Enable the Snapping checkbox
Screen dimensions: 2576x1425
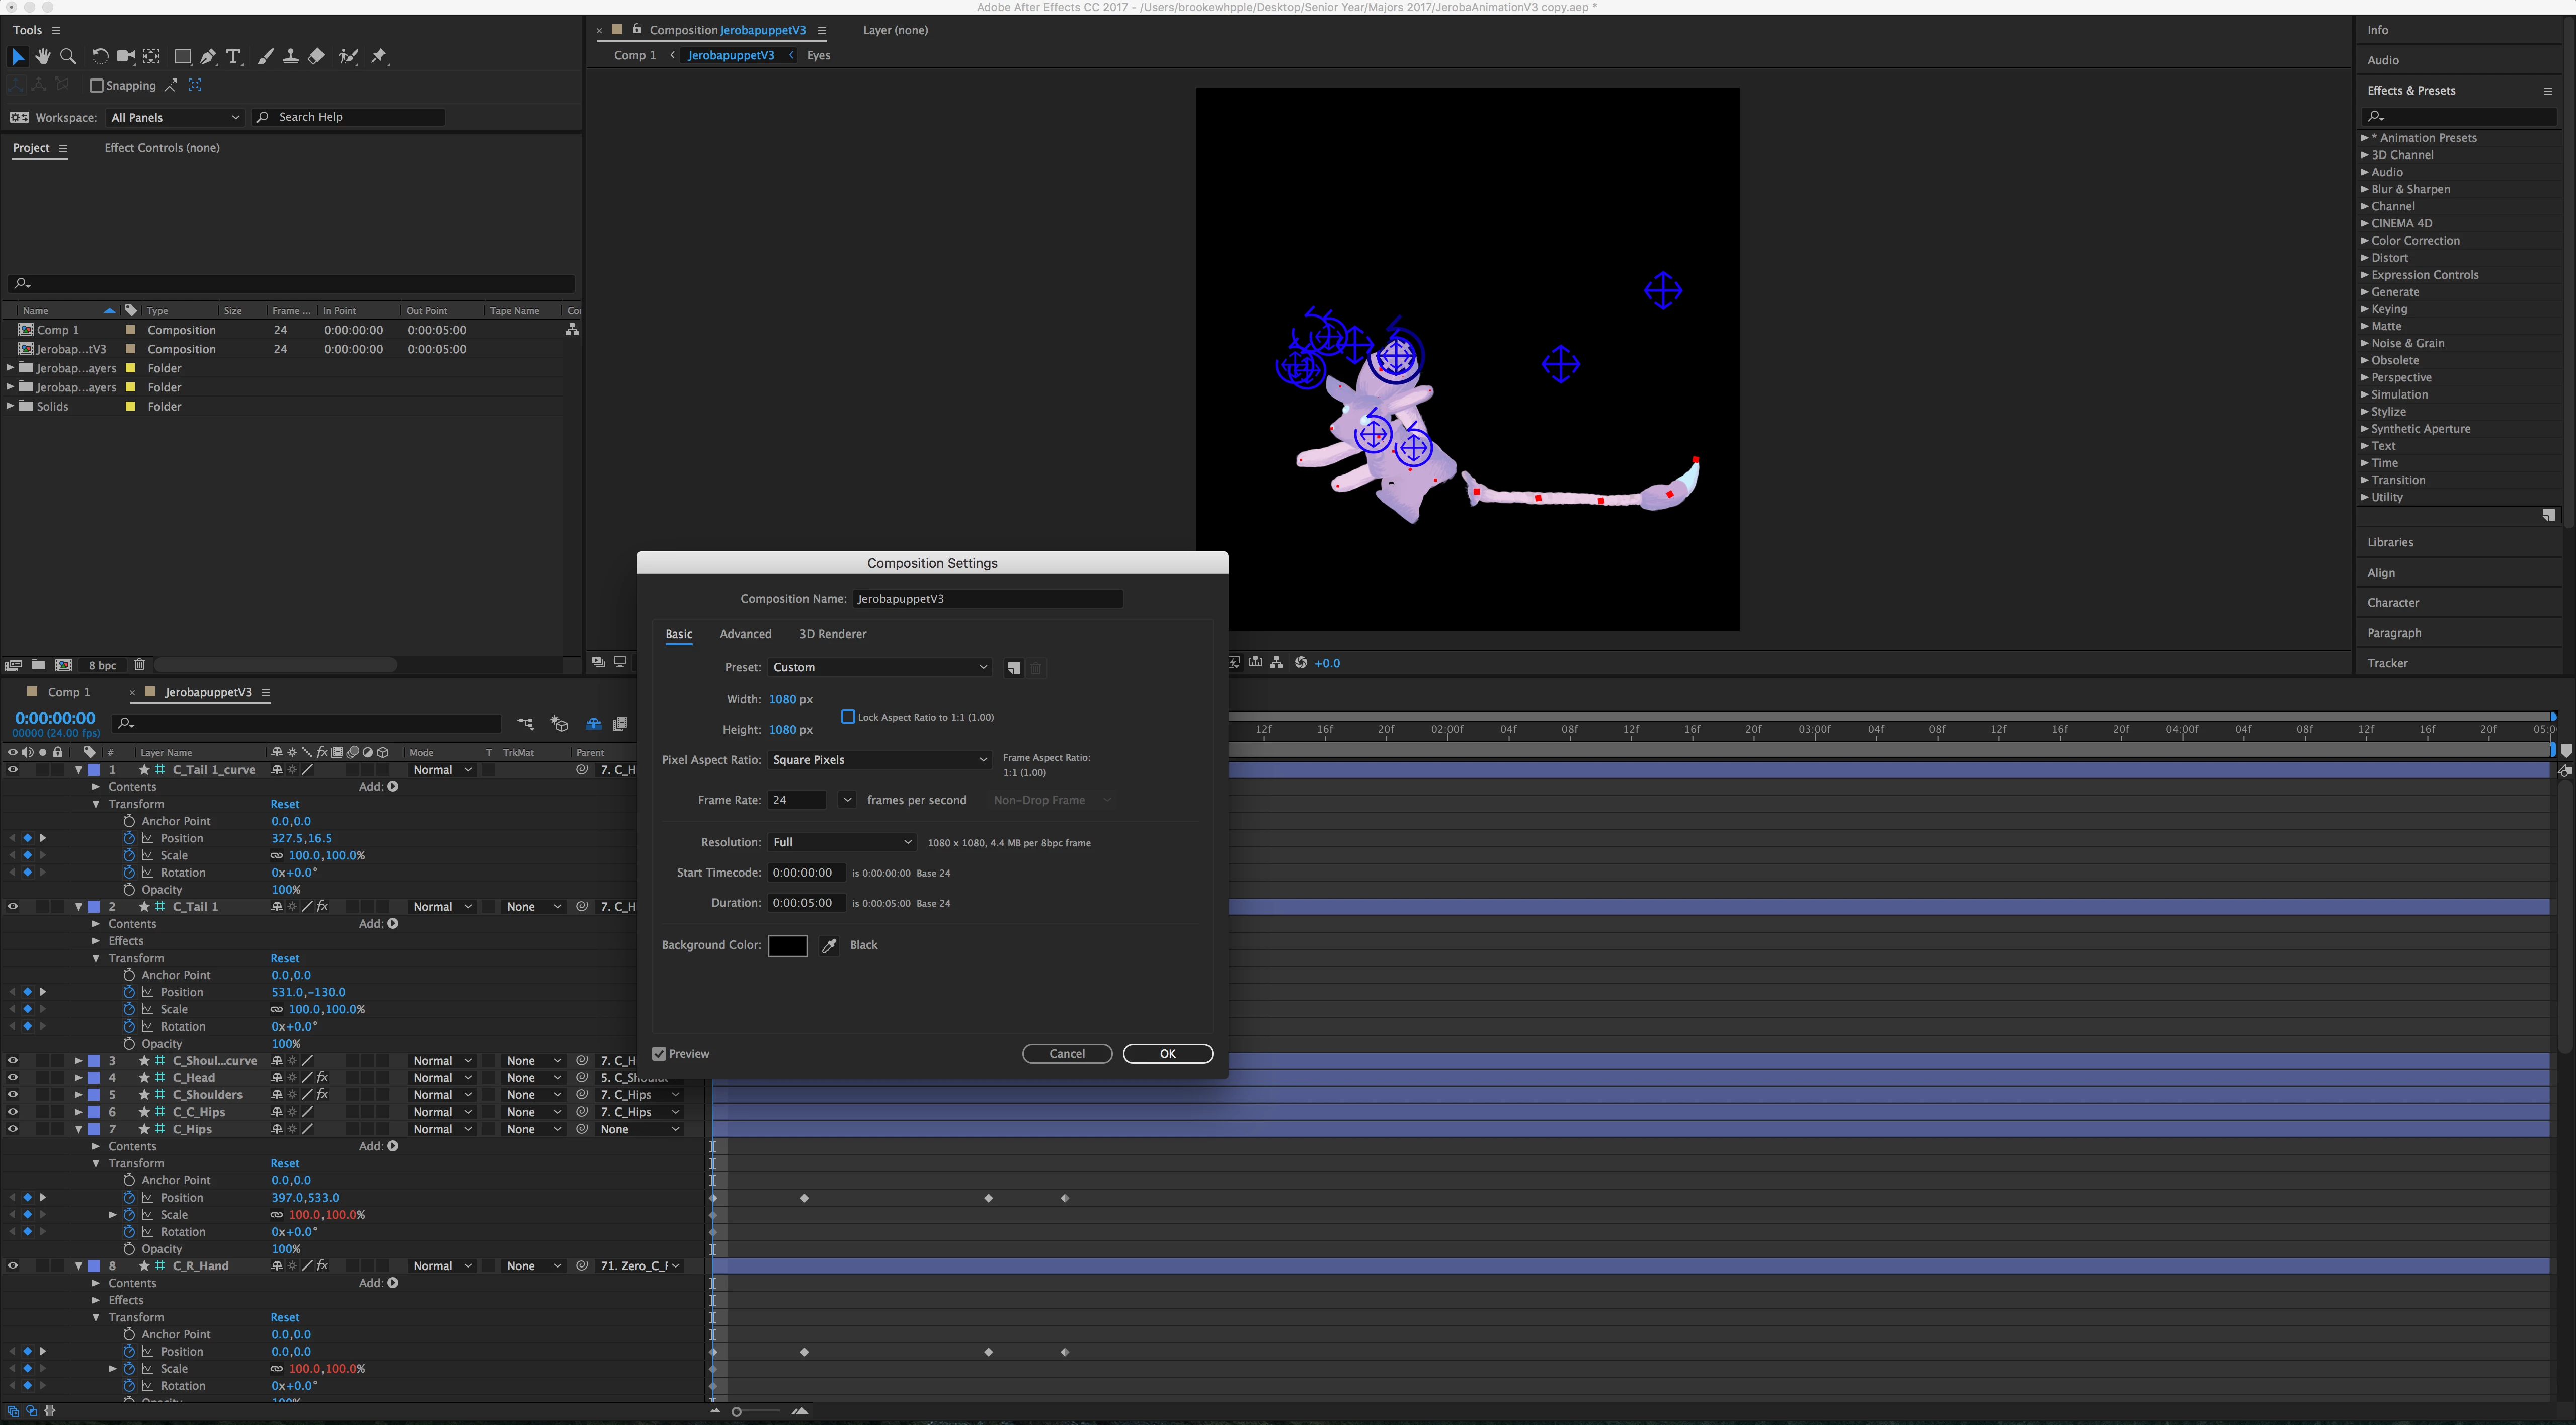coord(97,86)
